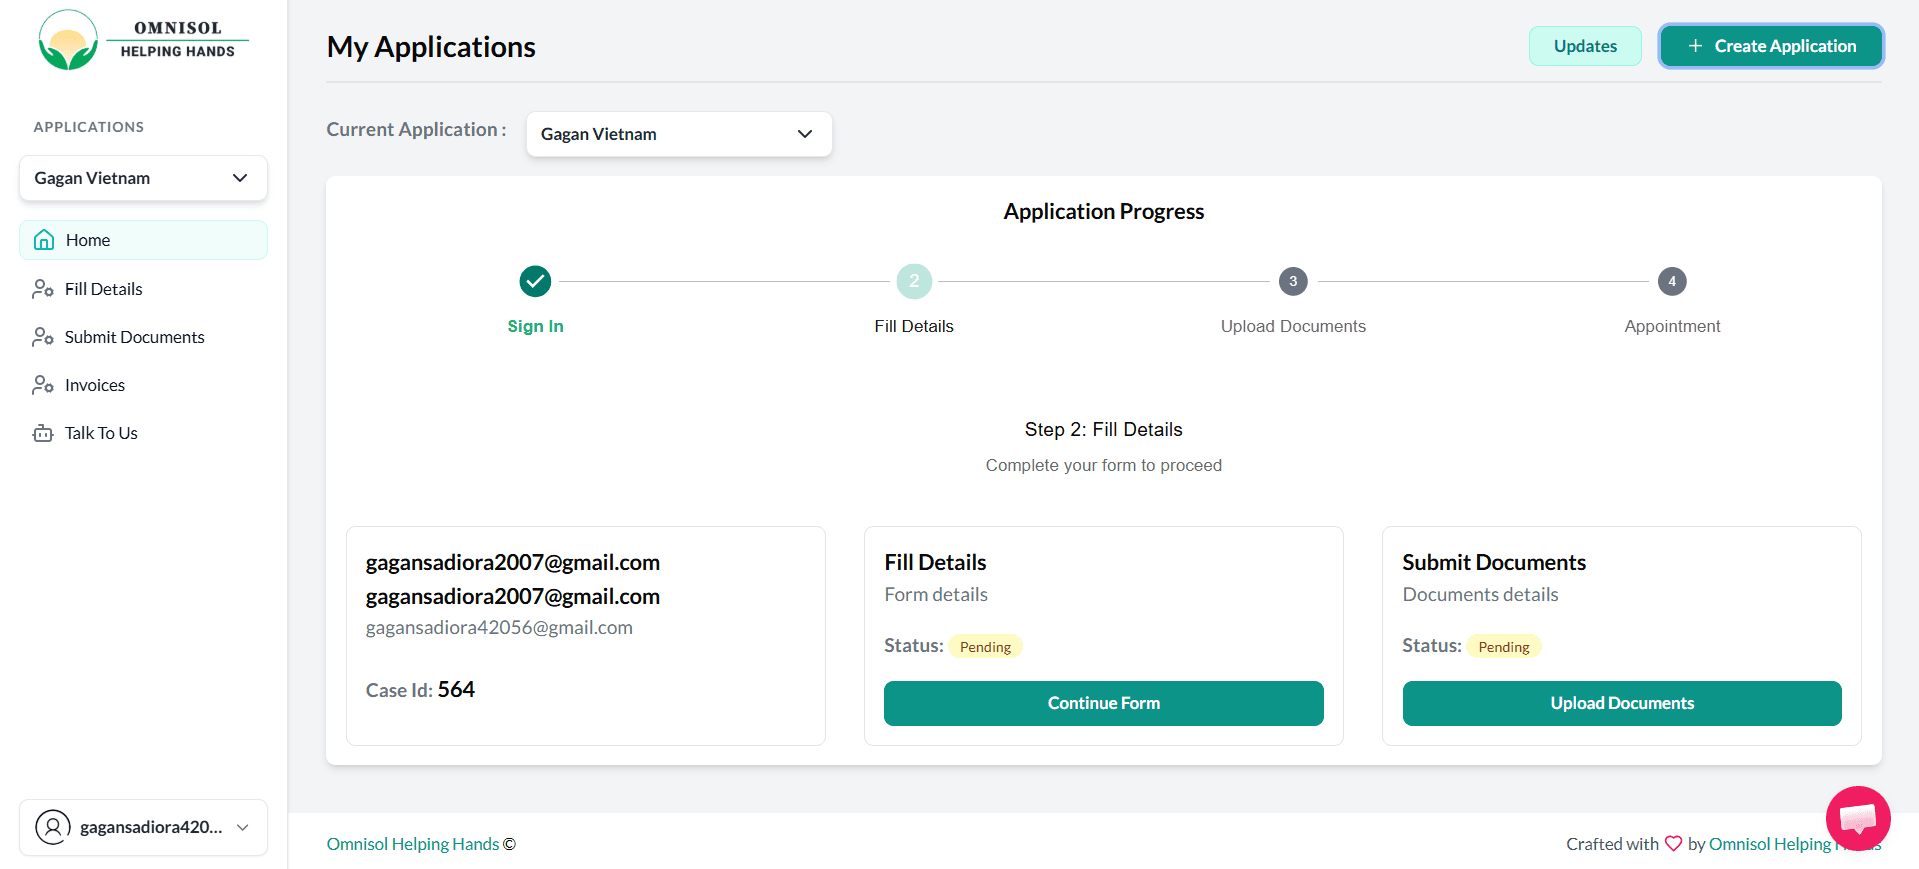
Task: Click the Talk To Us phone icon
Action: point(43,432)
